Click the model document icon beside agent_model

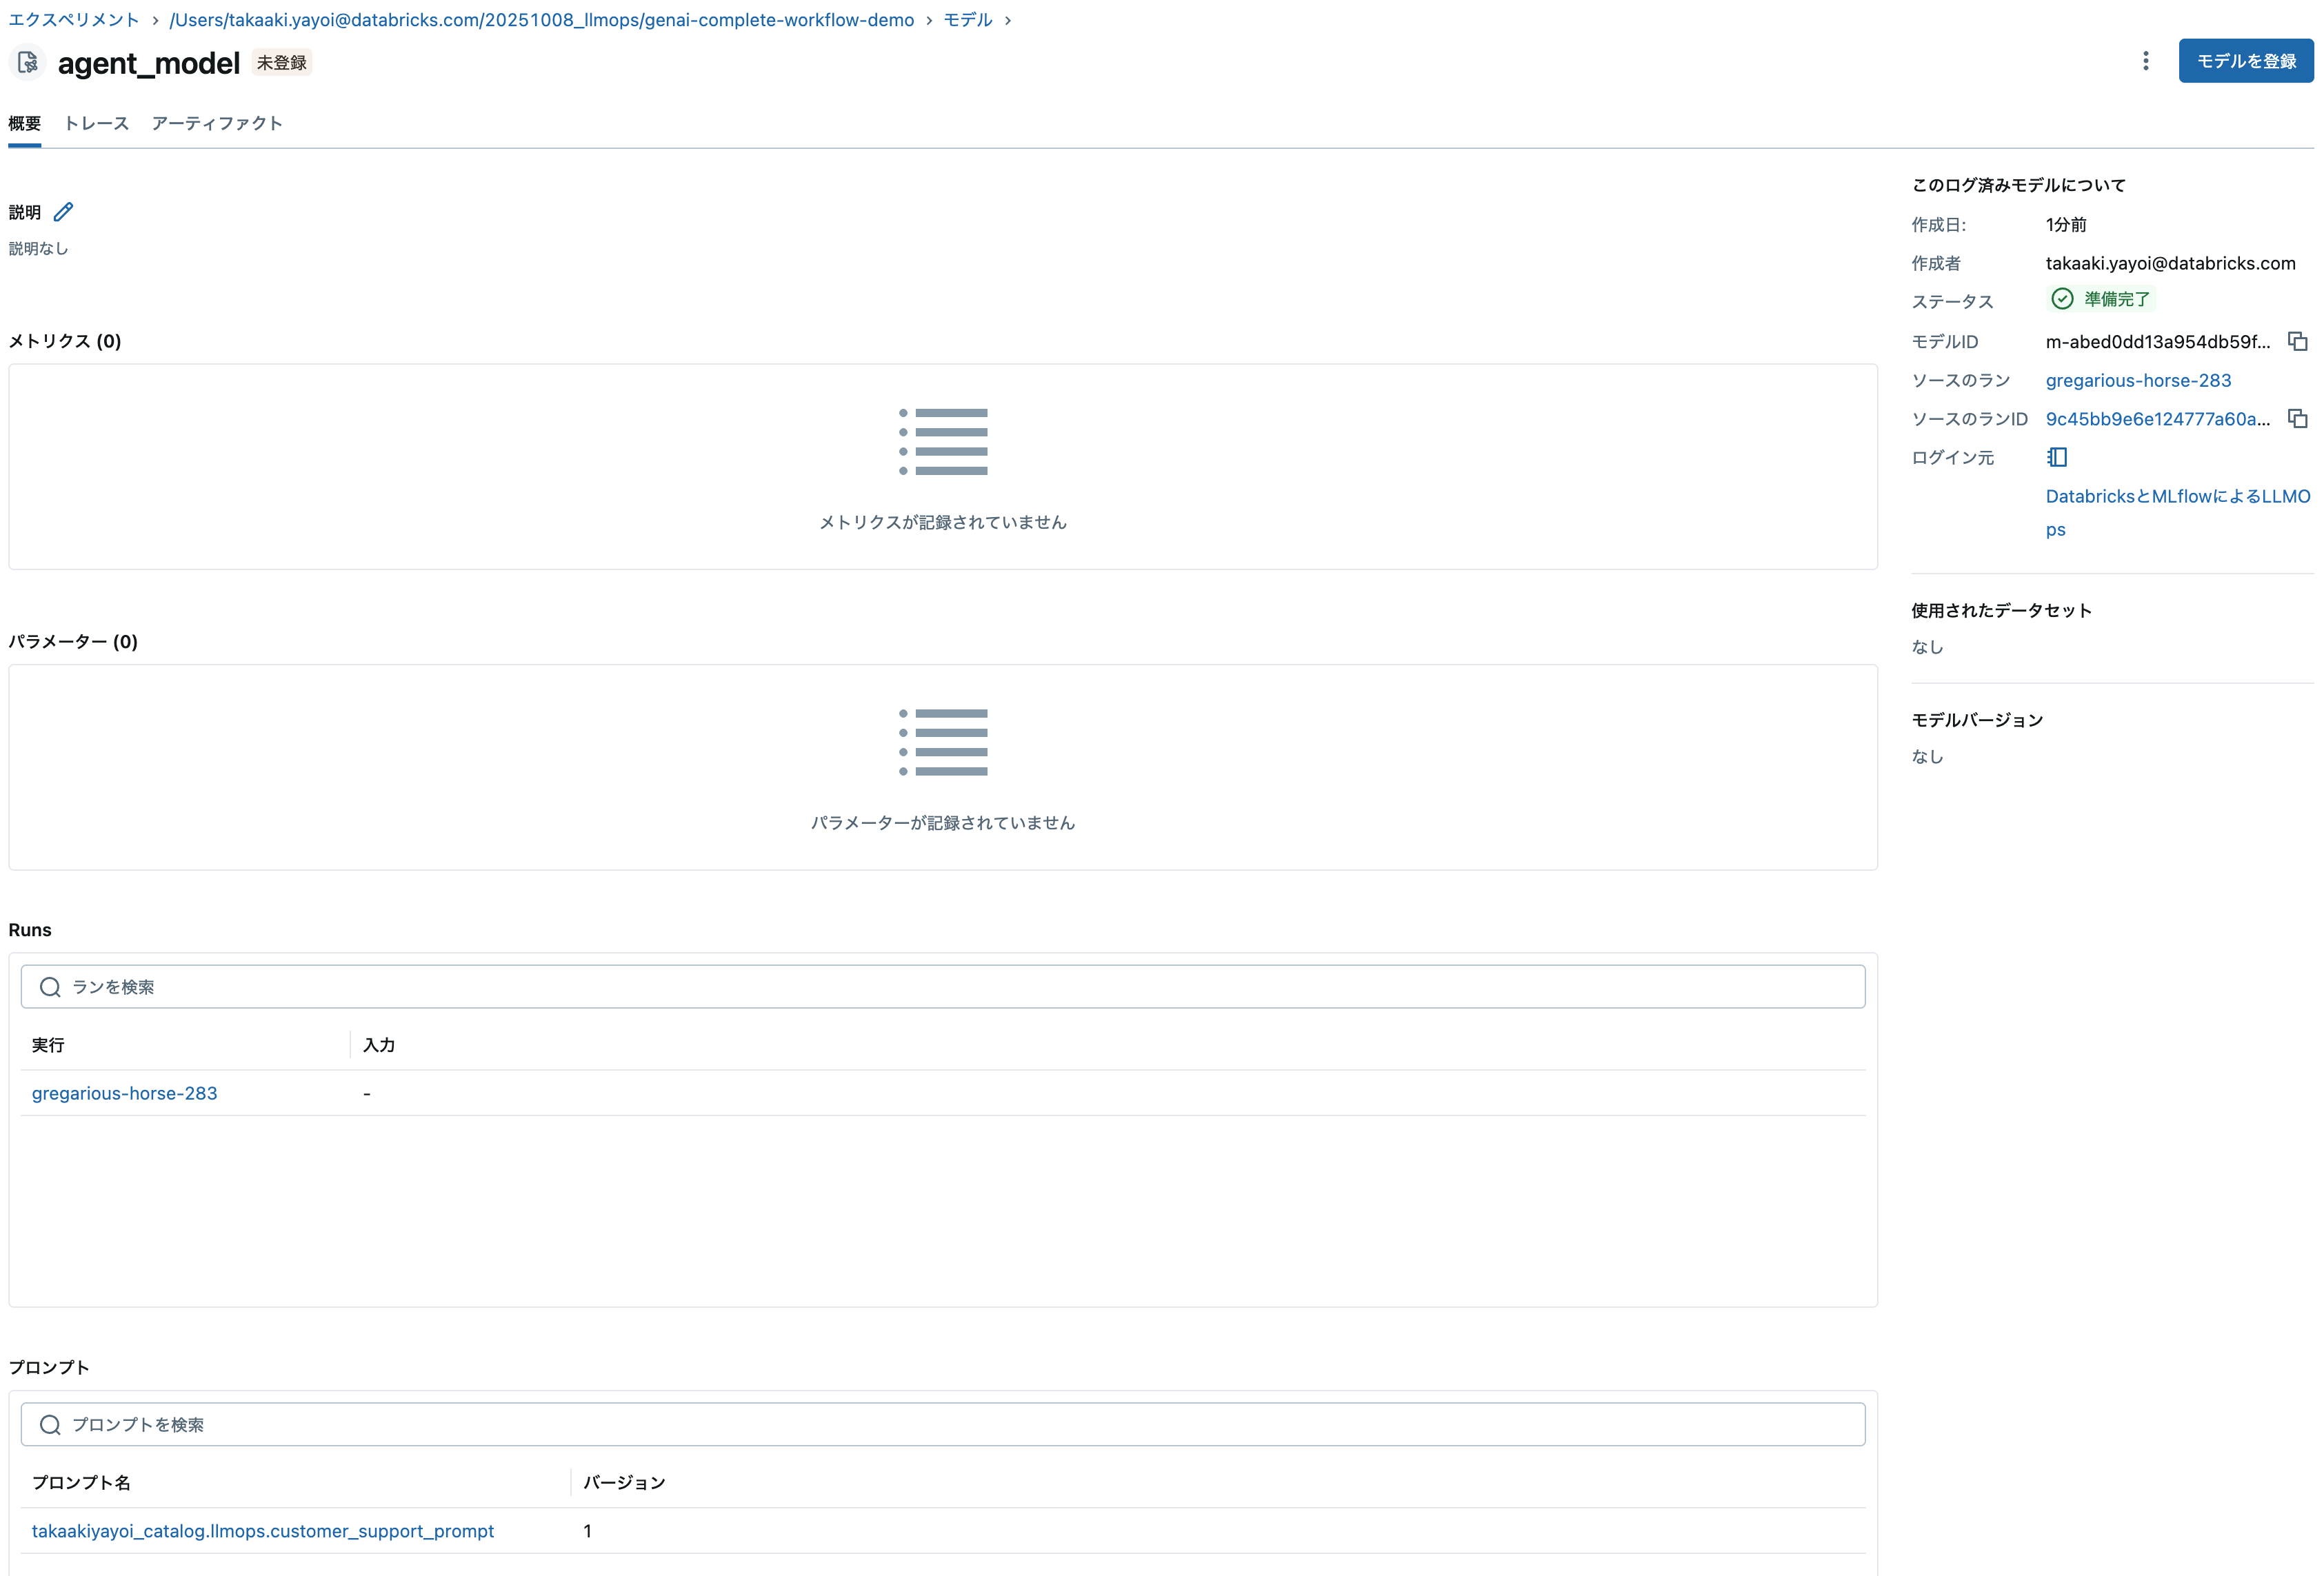(x=27, y=62)
